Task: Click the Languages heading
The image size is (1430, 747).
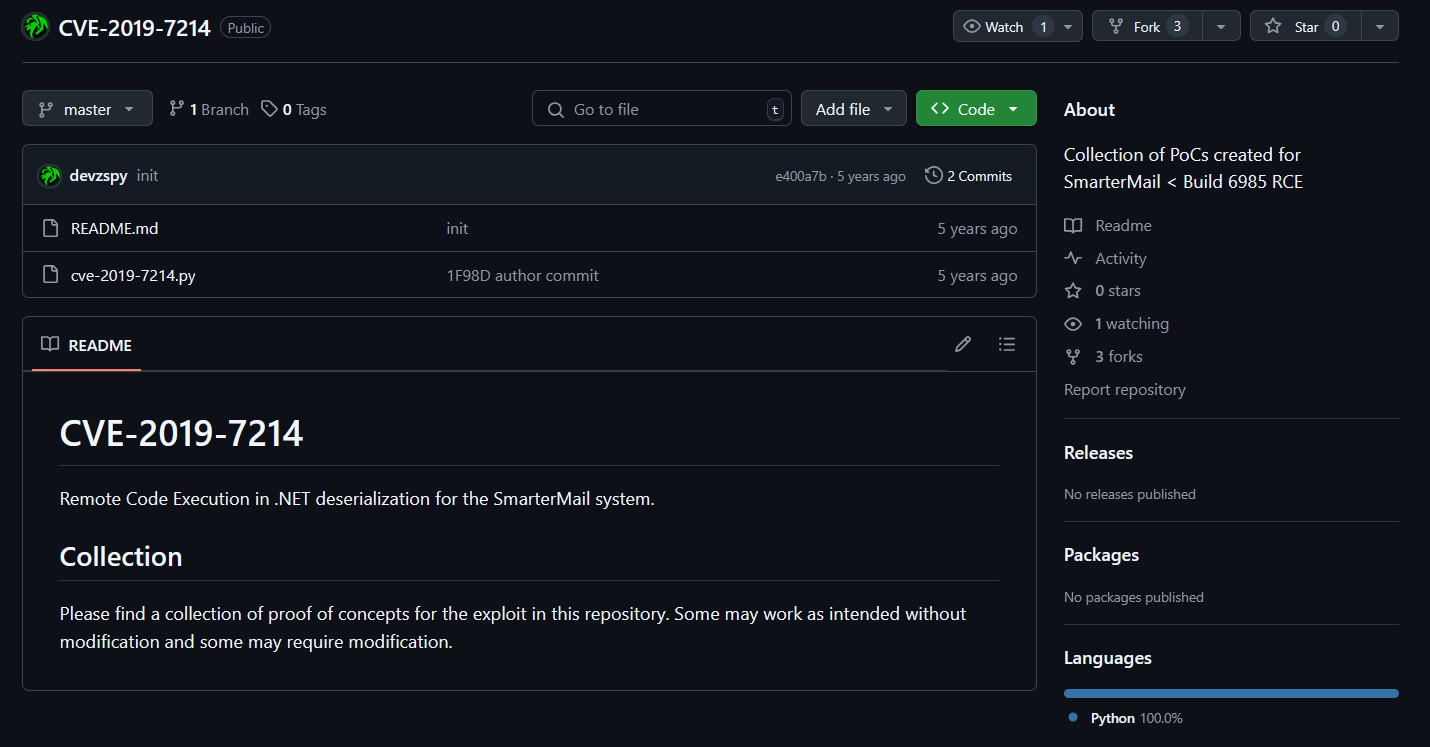Action: tap(1108, 657)
